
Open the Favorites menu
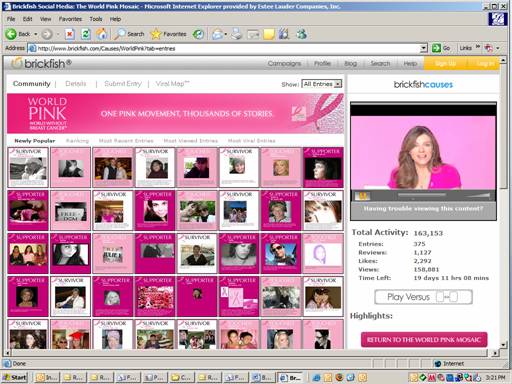[x=70, y=19]
